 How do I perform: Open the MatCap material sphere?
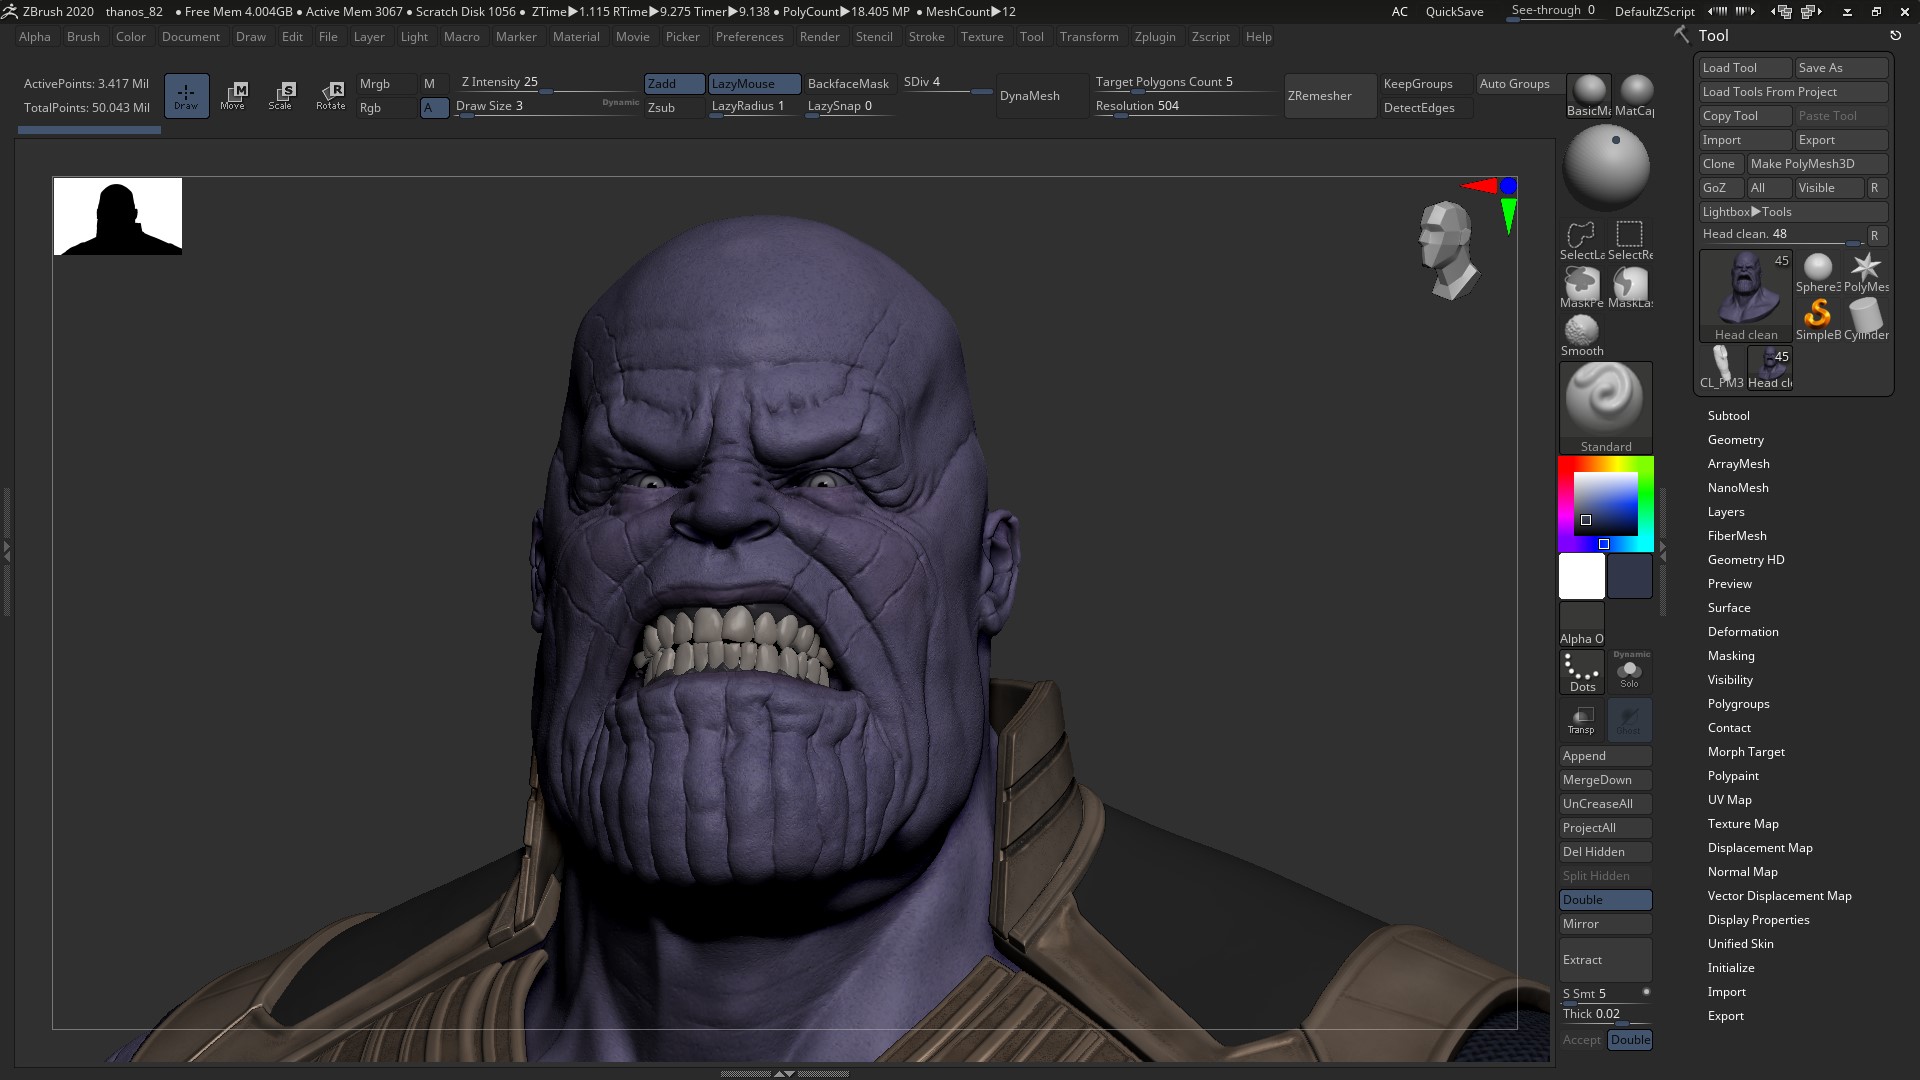click(x=1635, y=95)
